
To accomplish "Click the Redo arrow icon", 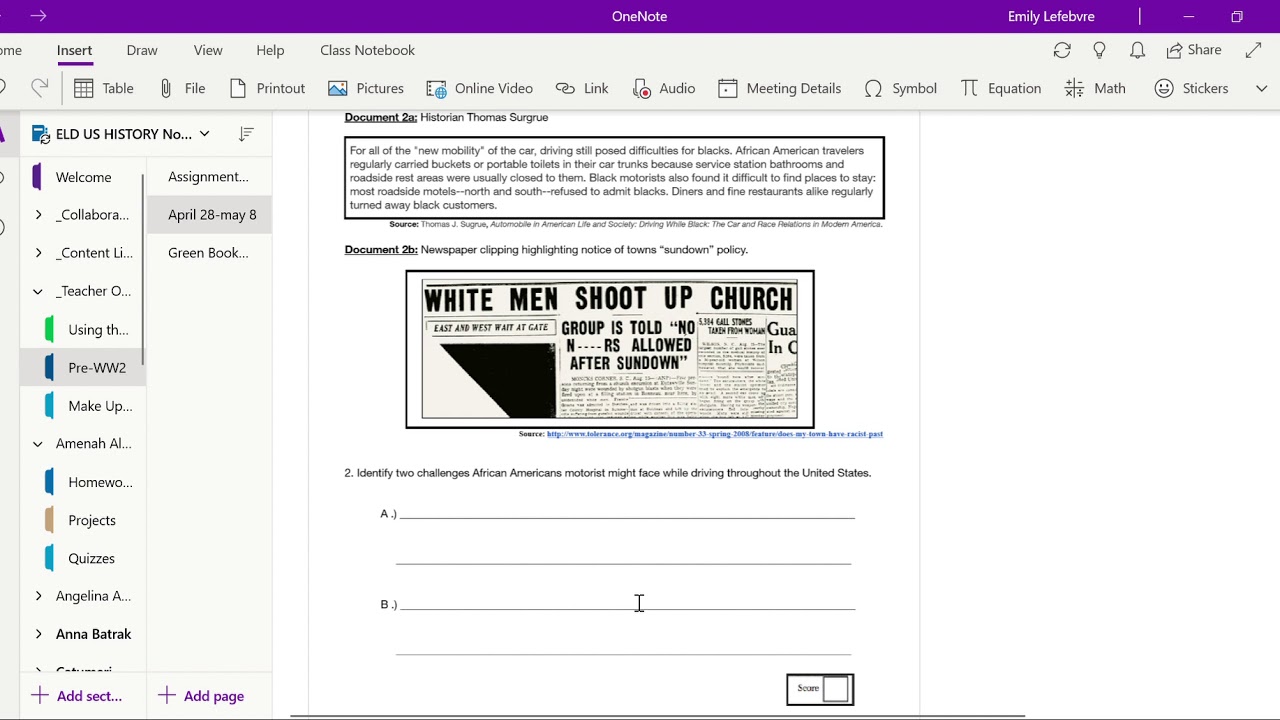I will tap(40, 88).
